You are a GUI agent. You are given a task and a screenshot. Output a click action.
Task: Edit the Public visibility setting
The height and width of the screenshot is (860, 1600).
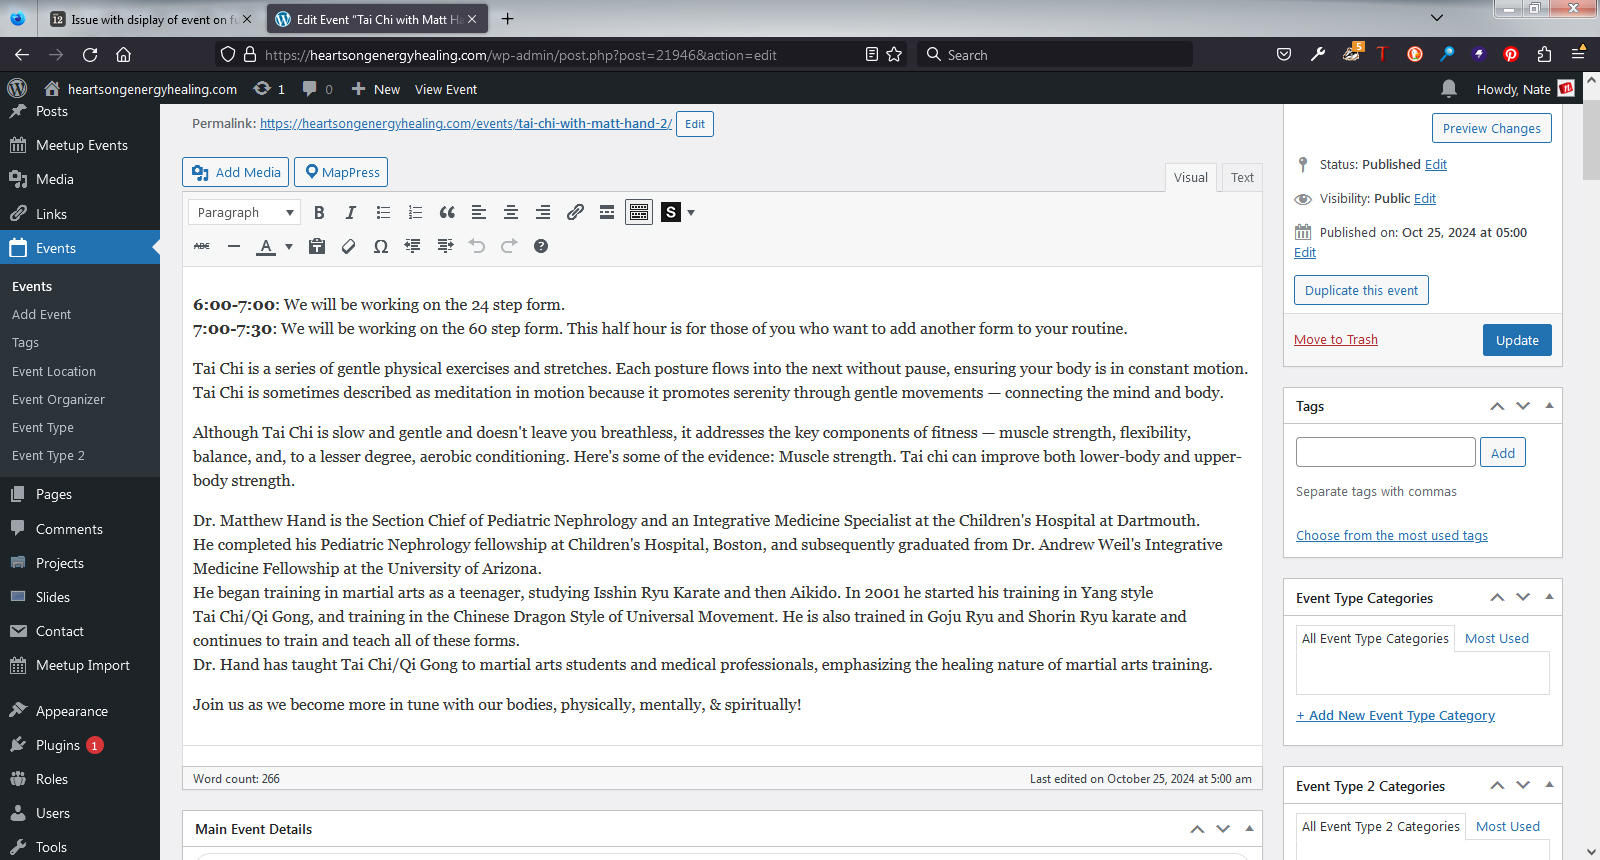(x=1425, y=198)
